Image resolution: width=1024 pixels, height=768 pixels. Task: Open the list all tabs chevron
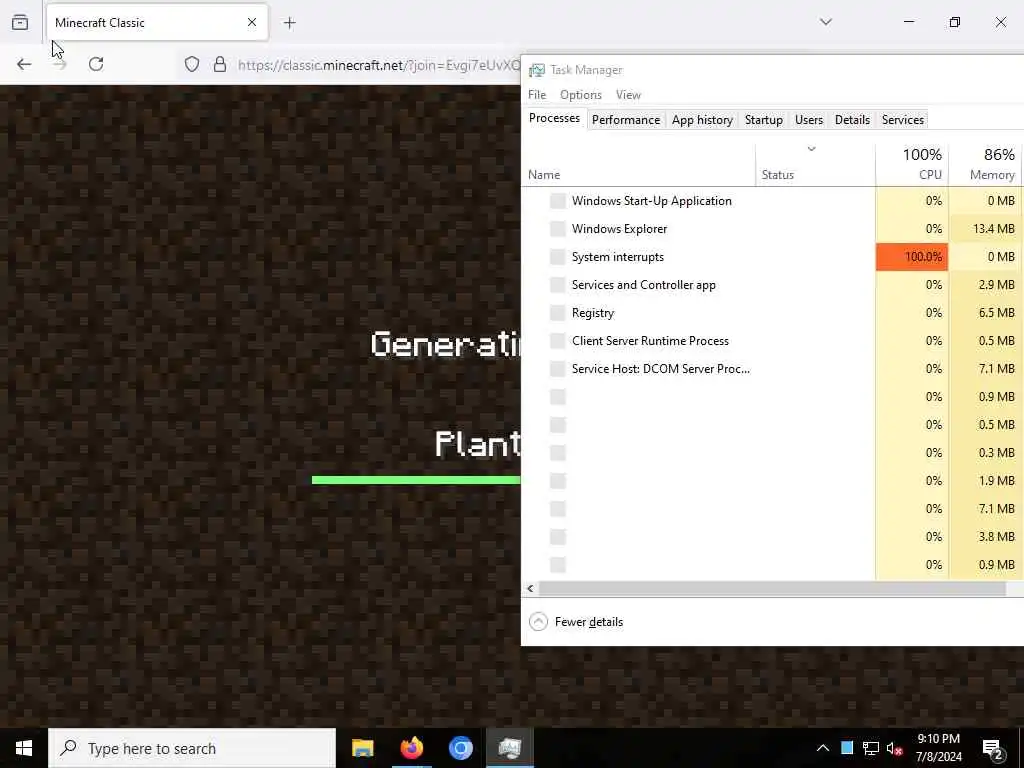[825, 22]
